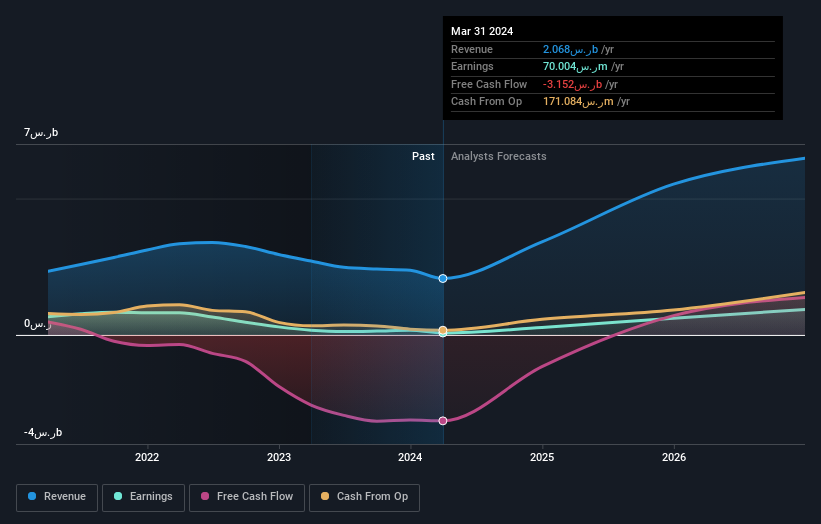The width and height of the screenshot is (821, 524).
Task: Click the -4b y-axis bottom label
Action: tap(43, 432)
